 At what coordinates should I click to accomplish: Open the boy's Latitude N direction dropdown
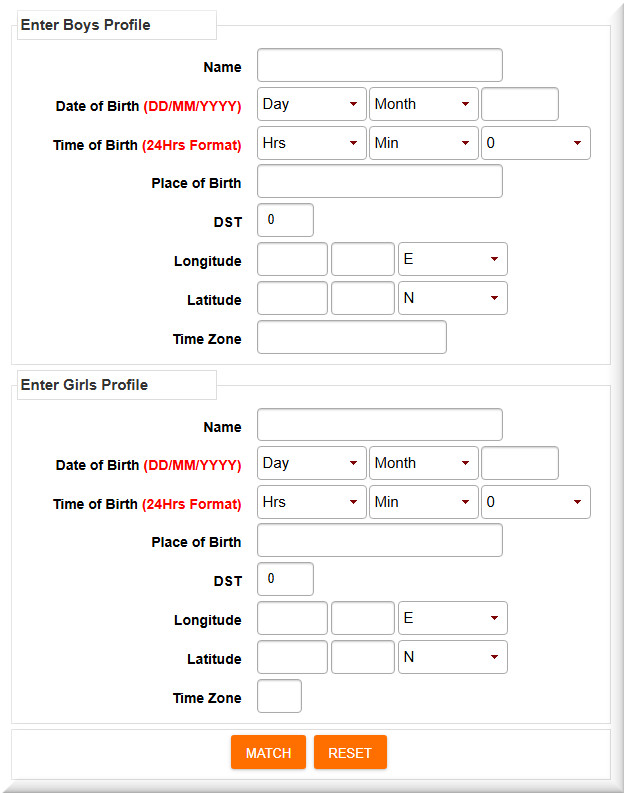tap(452, 298)
